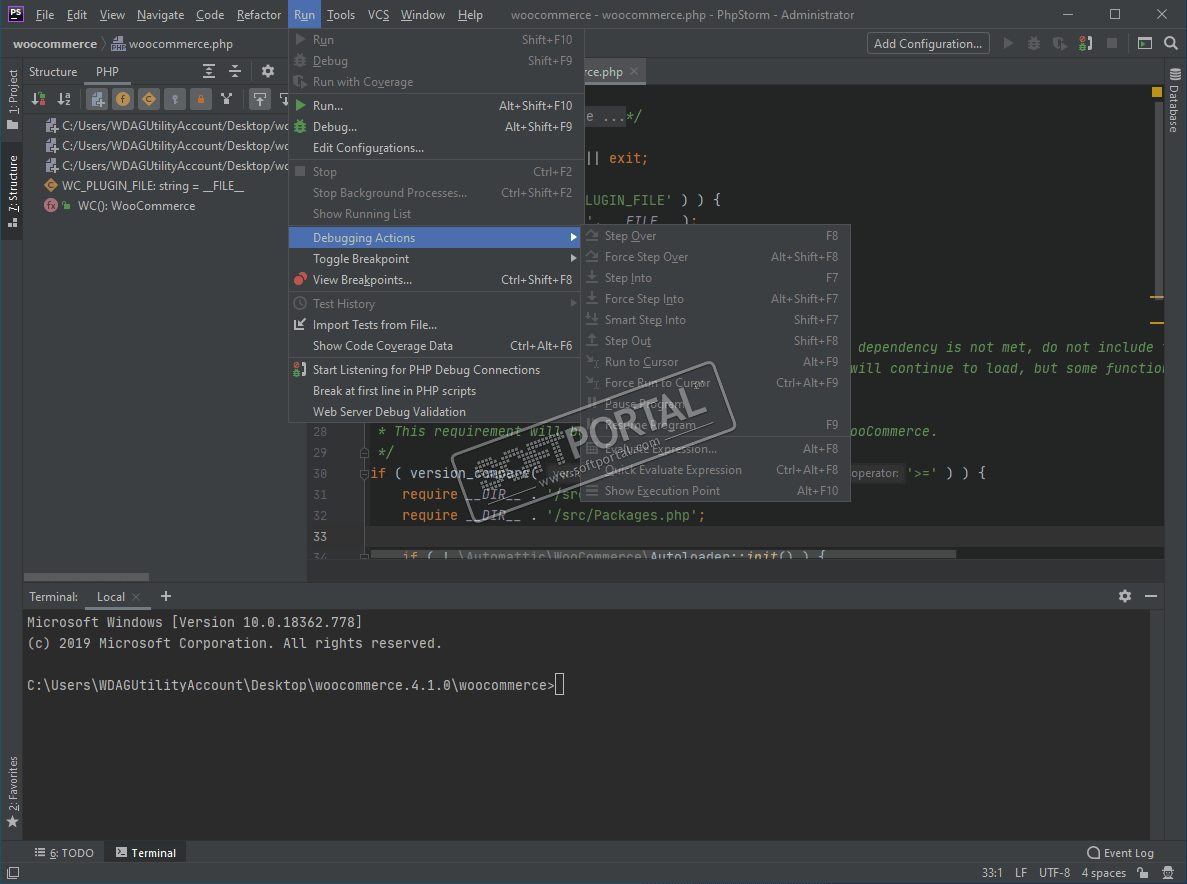The image size is (1187, 884).
Task: Open the Event Log
Action: click(1120, 853)
